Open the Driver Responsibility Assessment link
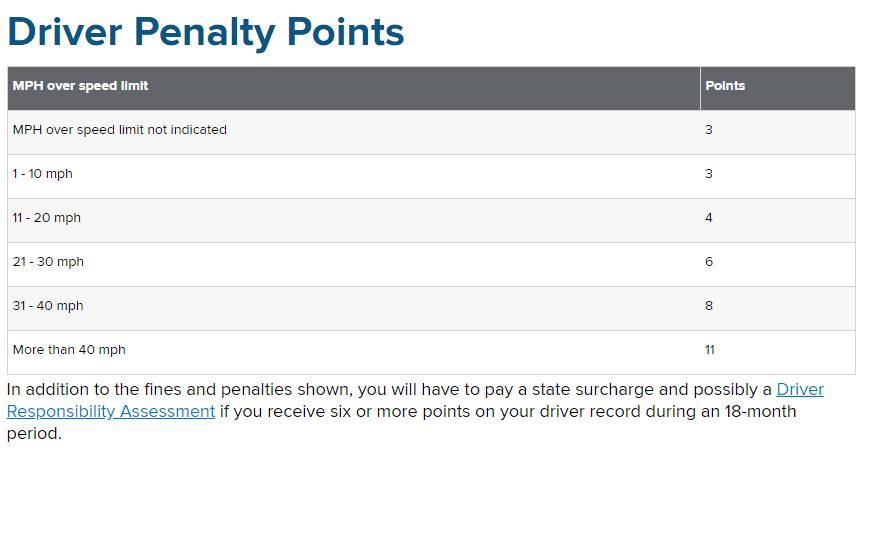The height and width of the screenshot is (549, 874). (x=111, y=411)
